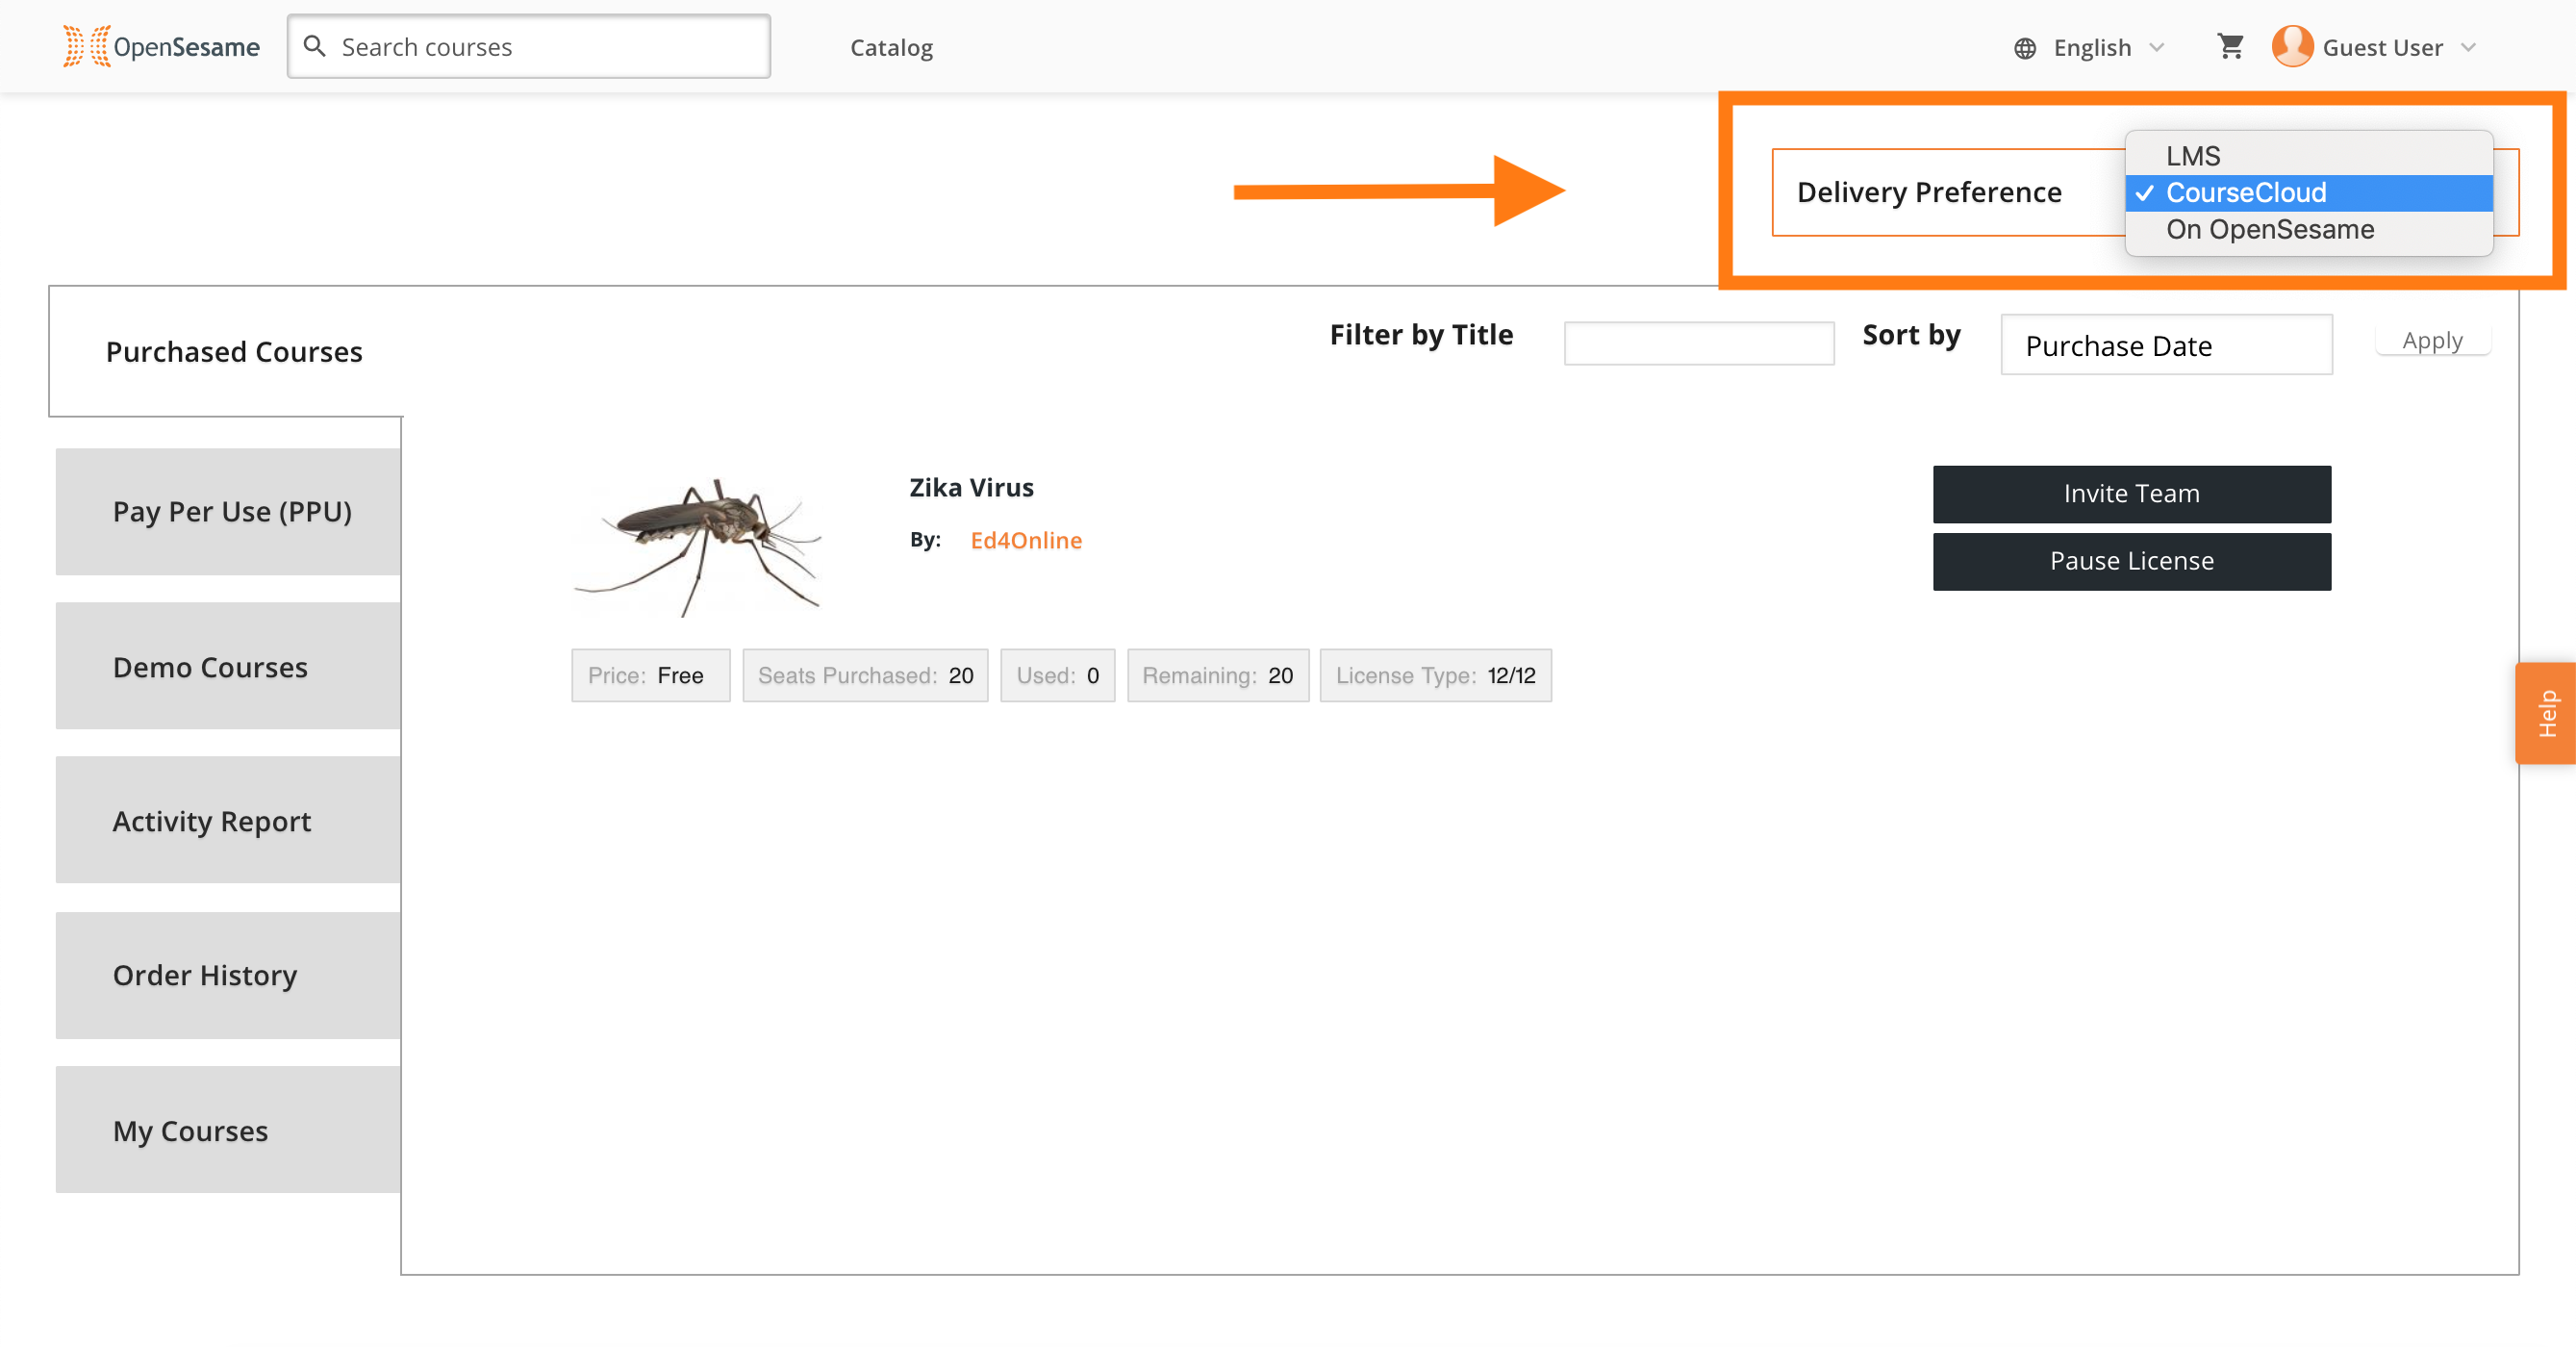Screen dimensions: 2576x1347
Task: Open the Ed4Online publisher link
Action: pyautogui.click(x=1025, y=540)
